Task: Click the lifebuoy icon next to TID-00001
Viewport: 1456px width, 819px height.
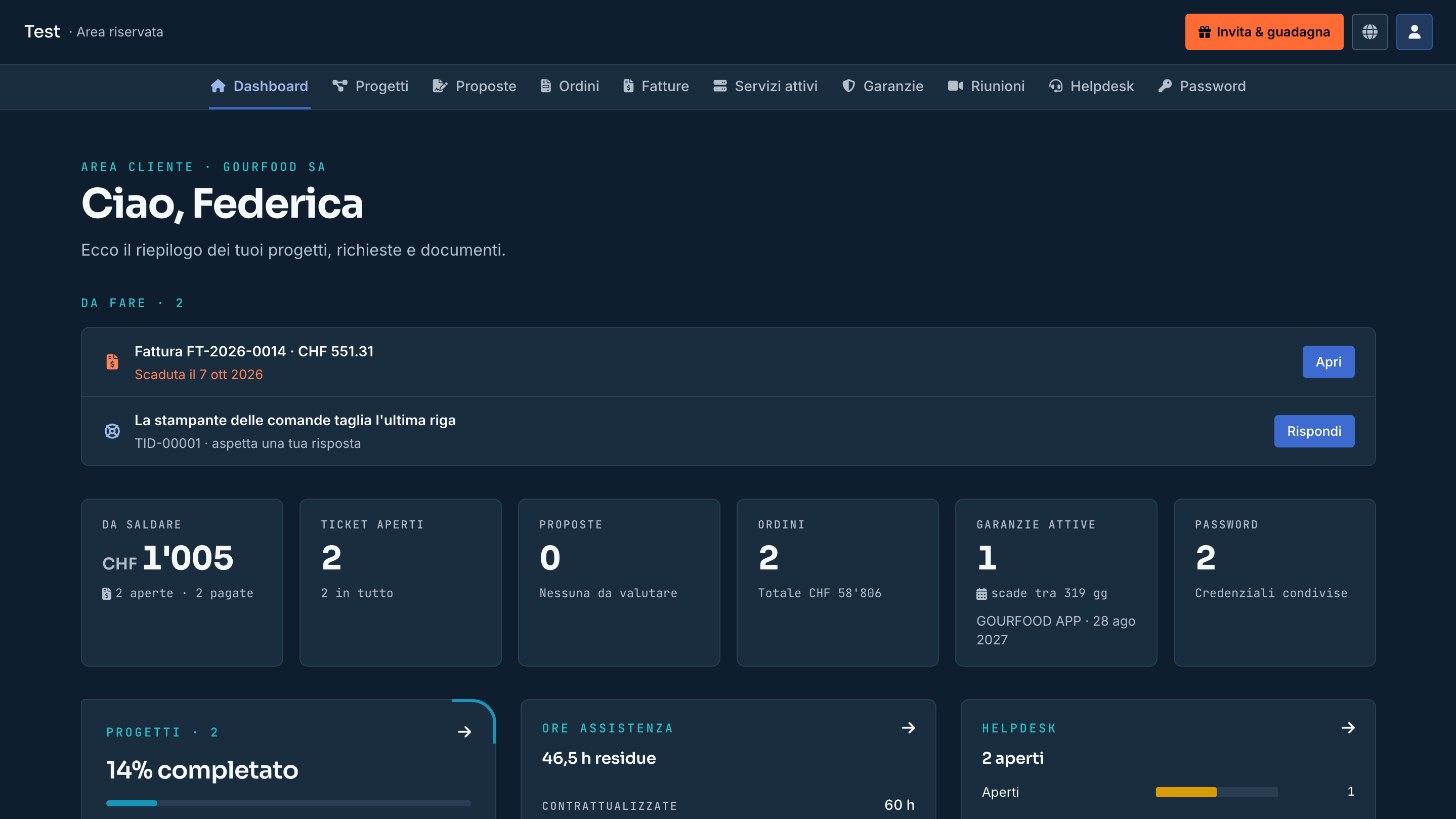Action: (x=113, y=431)
